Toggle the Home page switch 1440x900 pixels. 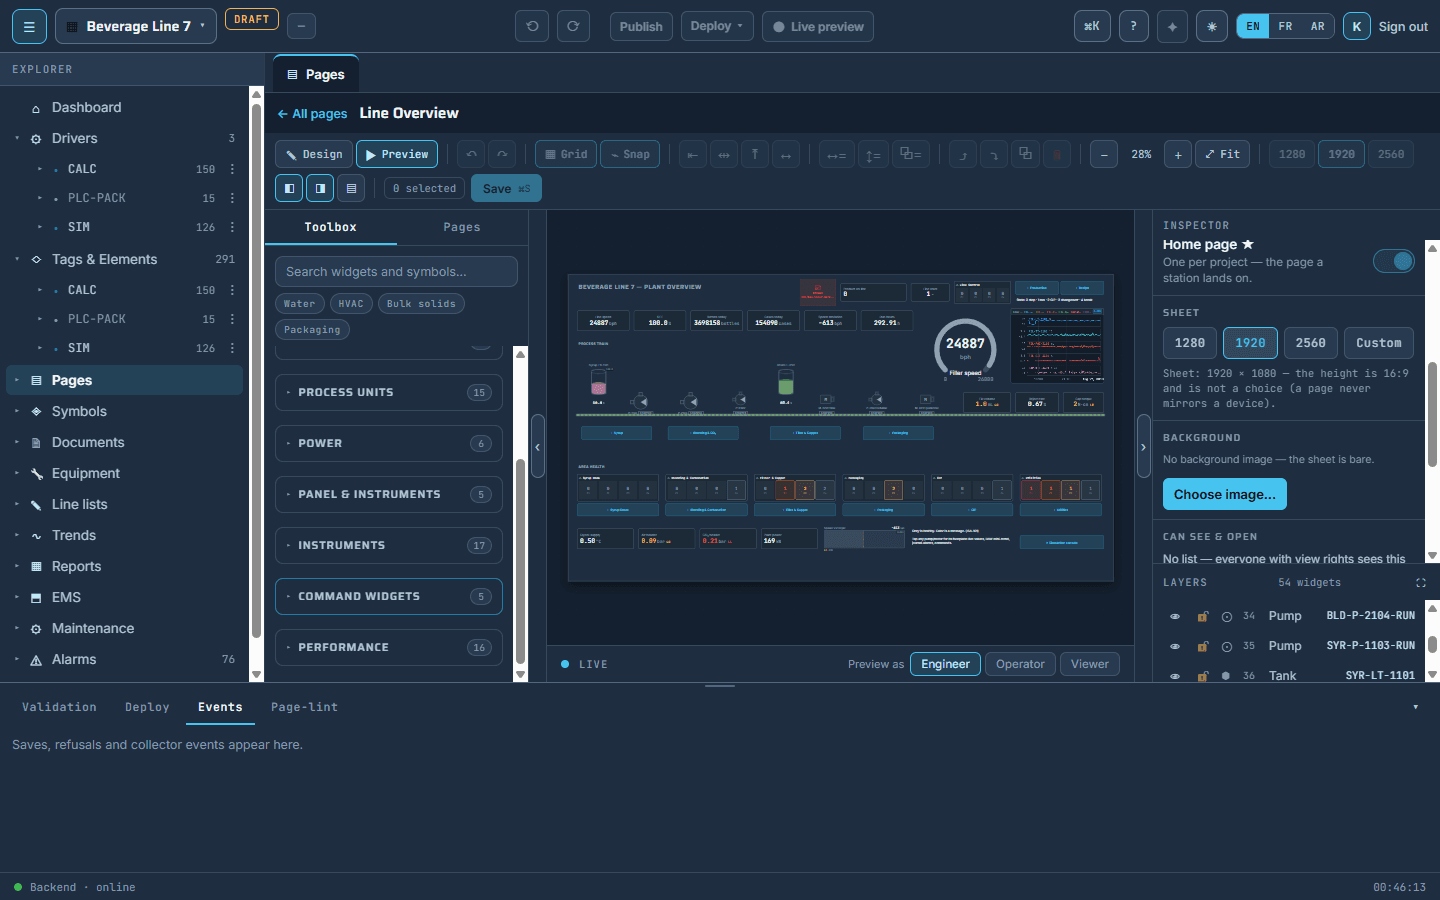pos(1394,261)
